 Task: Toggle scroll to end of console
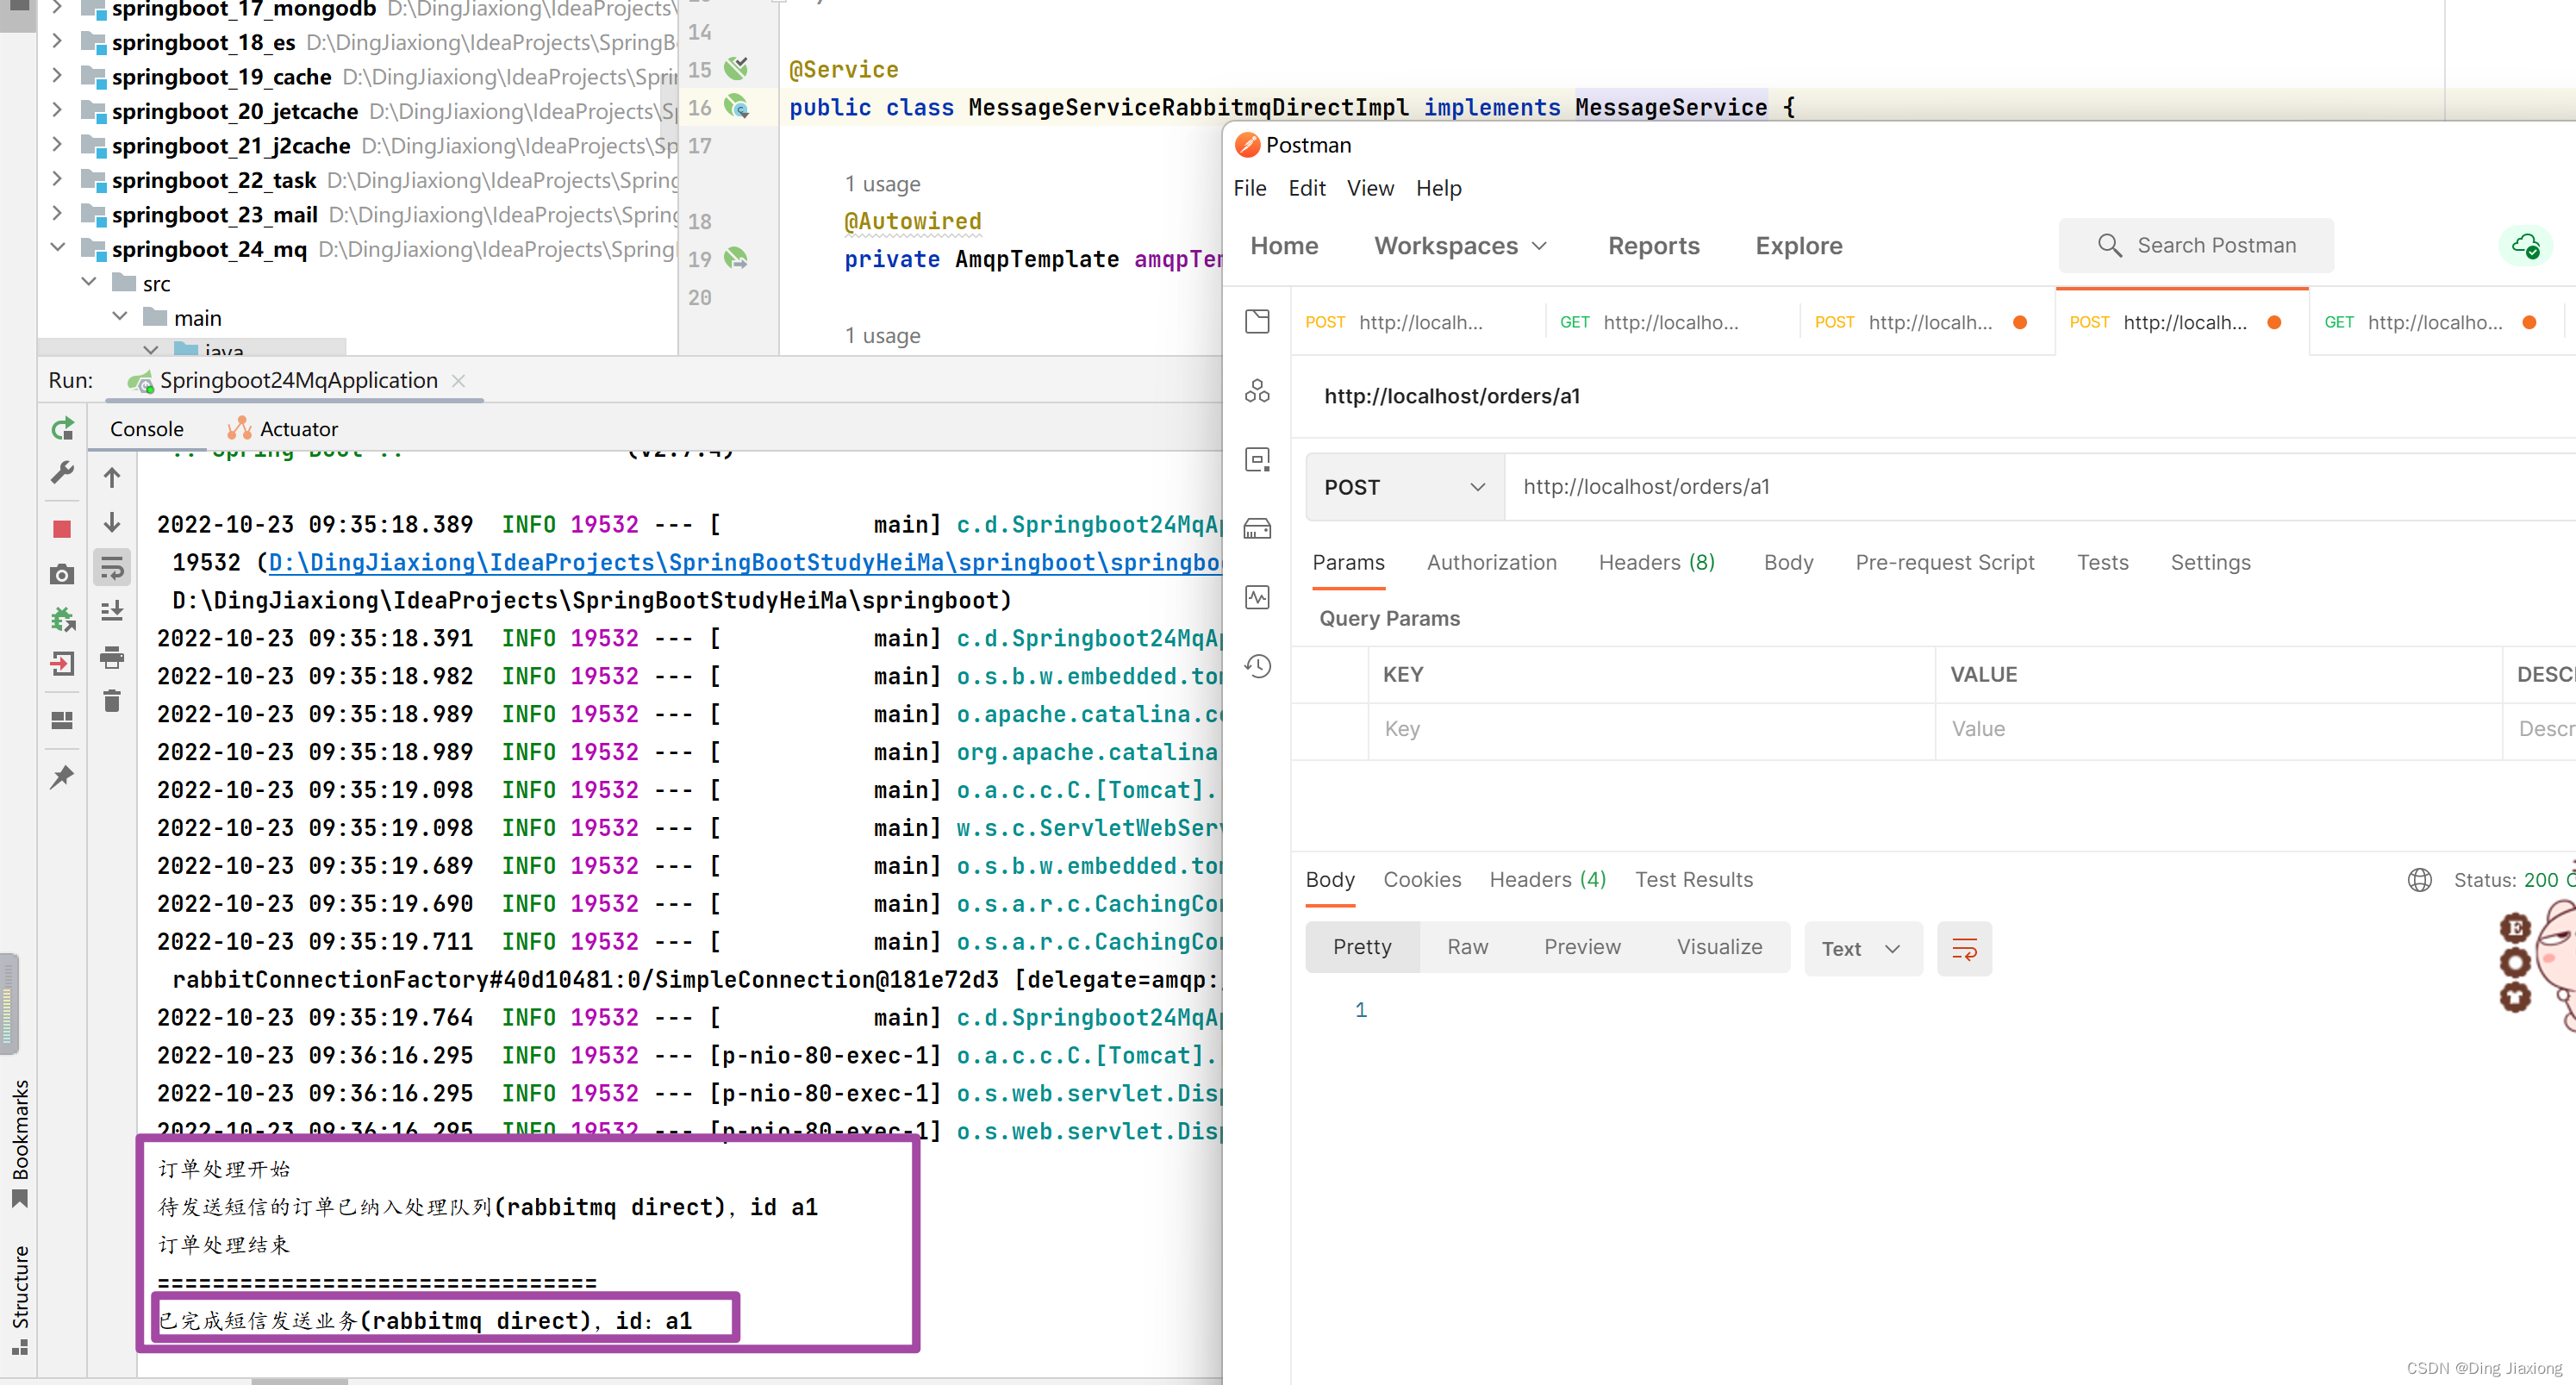click(112, 611)
